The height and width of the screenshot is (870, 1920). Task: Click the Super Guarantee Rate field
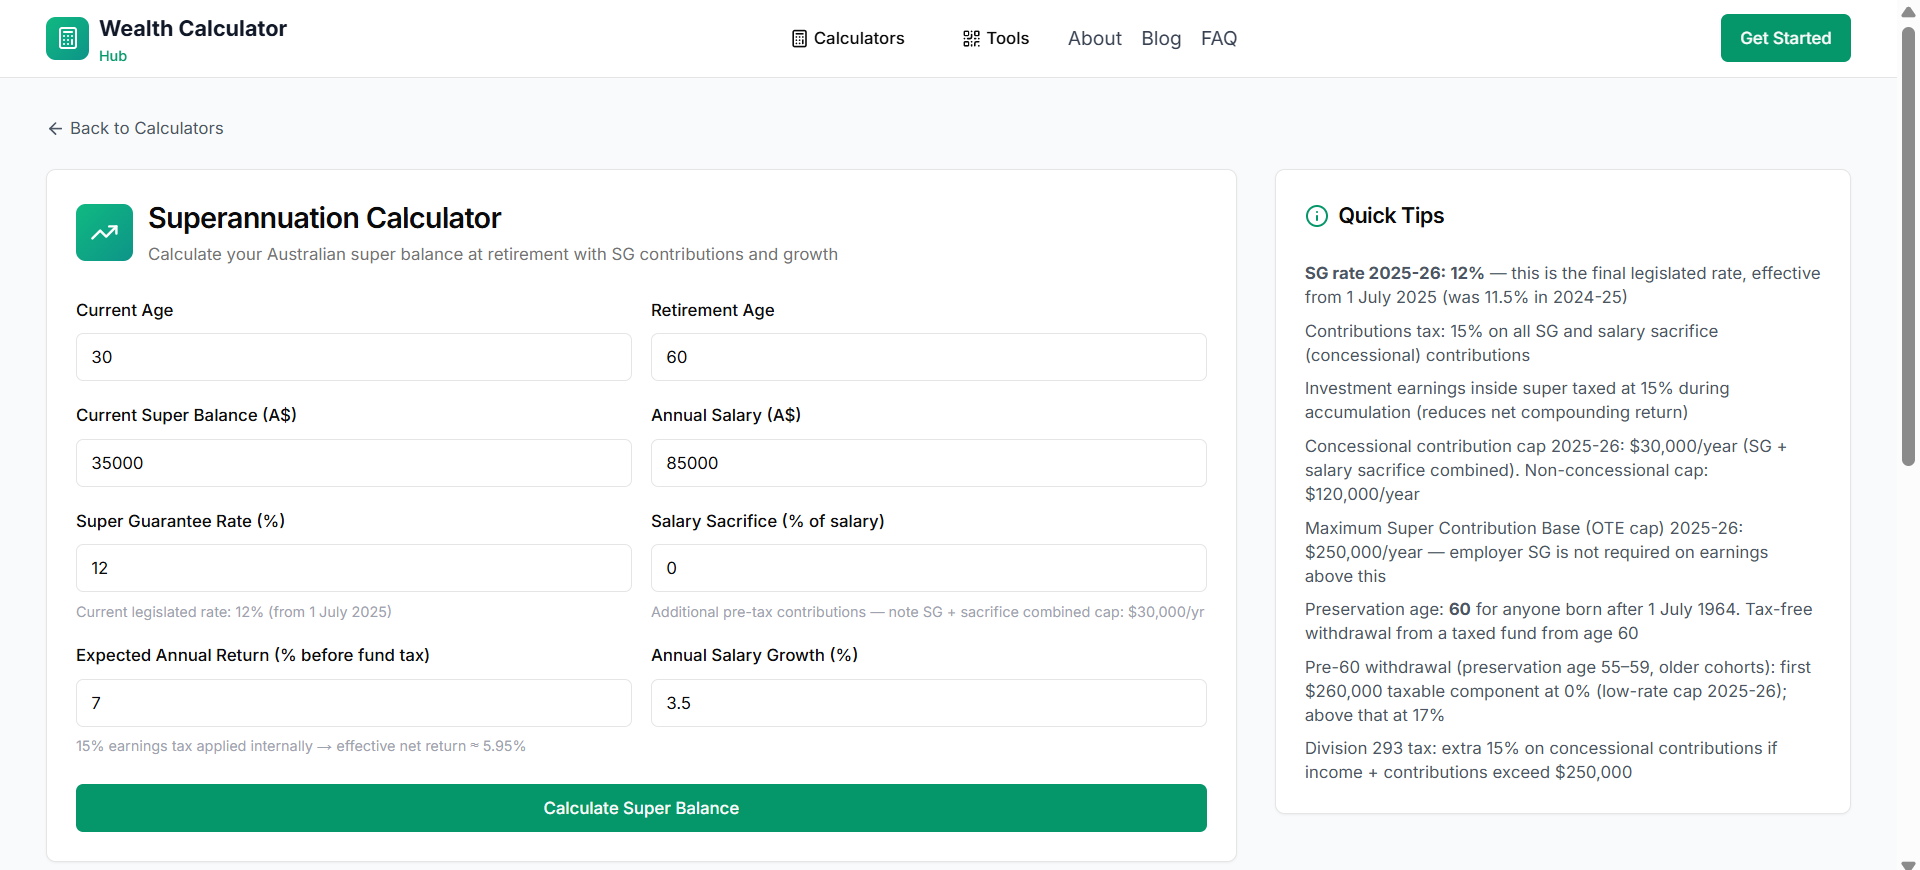coord(354,568)
